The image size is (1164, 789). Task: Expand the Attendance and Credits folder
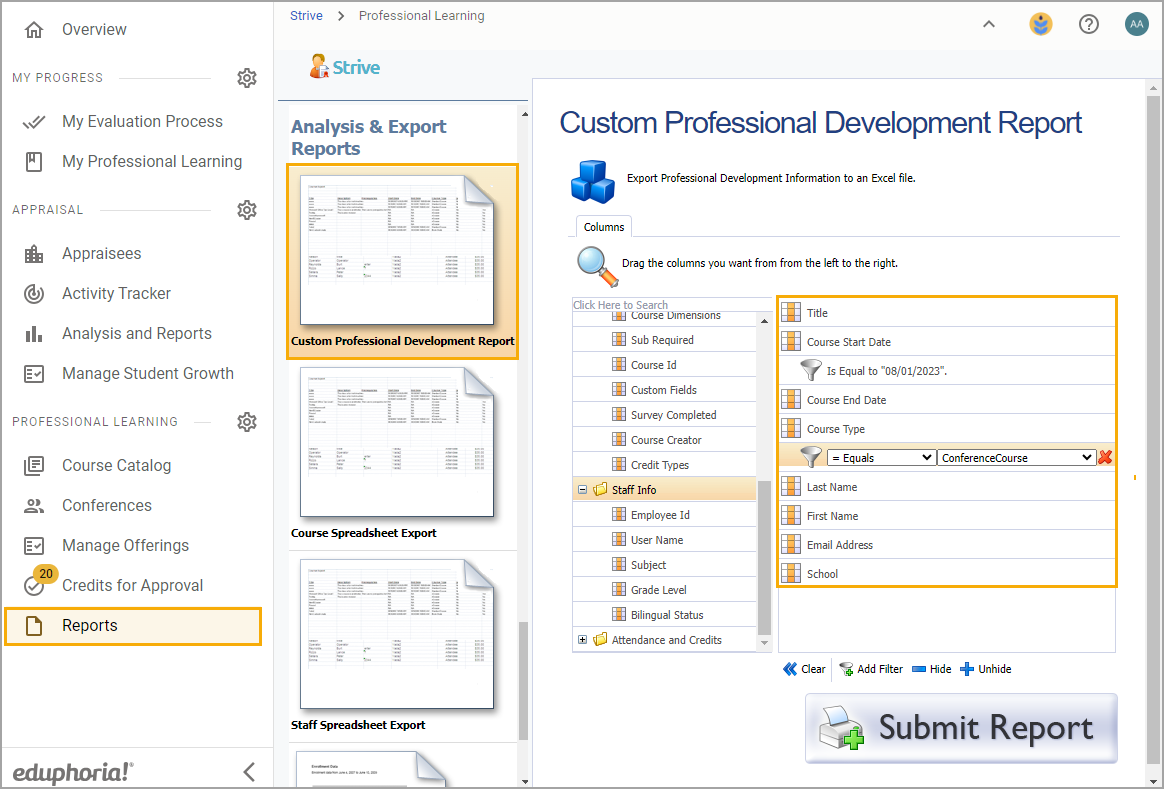583,640
